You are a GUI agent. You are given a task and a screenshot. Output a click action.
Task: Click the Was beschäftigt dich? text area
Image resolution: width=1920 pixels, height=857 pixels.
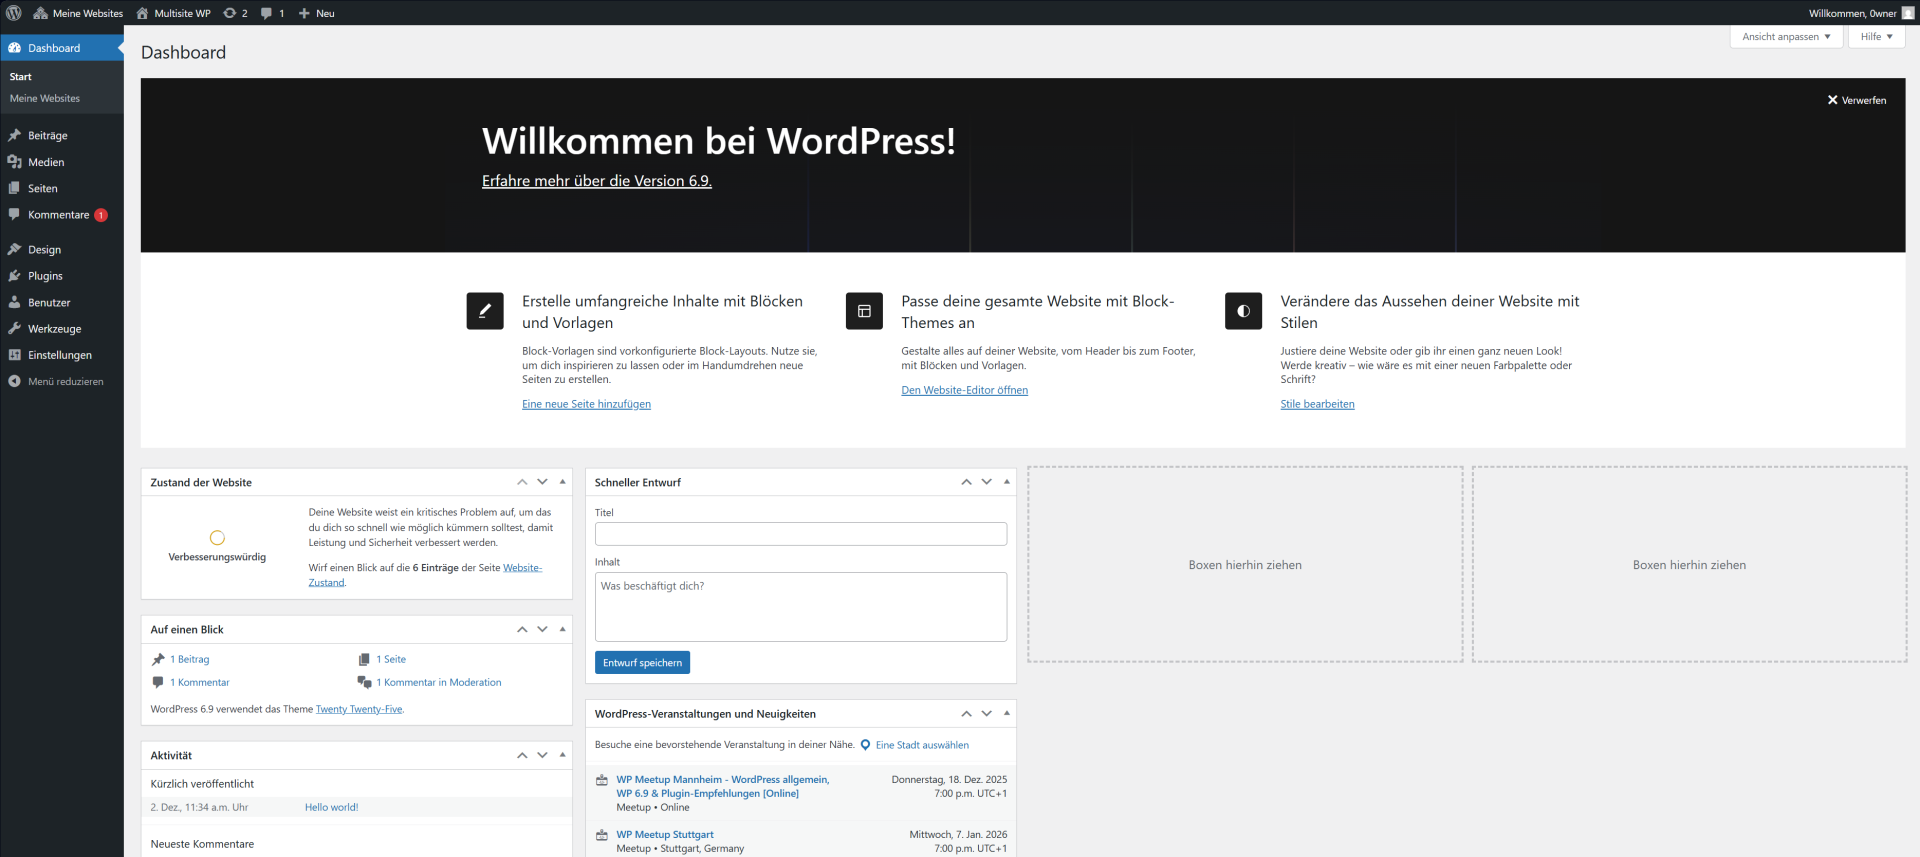[x=801, y=607]
